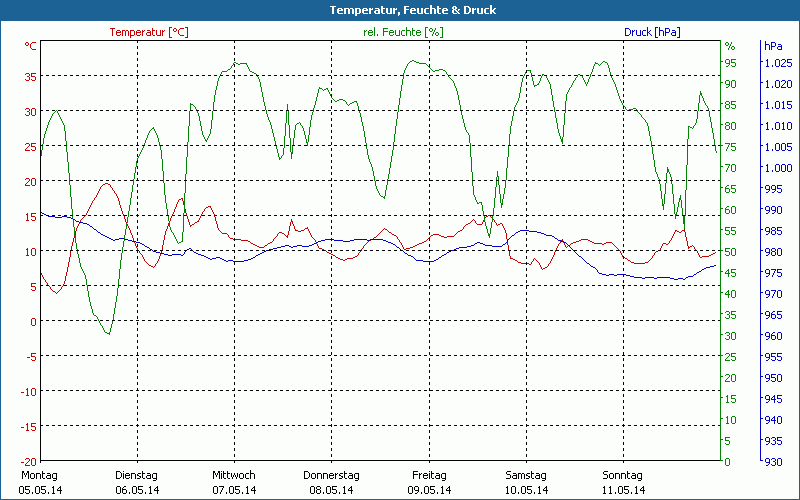Click the blue '960' pressure axis value
Image resolution: width=800 pixels, height=500 pixels.
click(773, 336)
